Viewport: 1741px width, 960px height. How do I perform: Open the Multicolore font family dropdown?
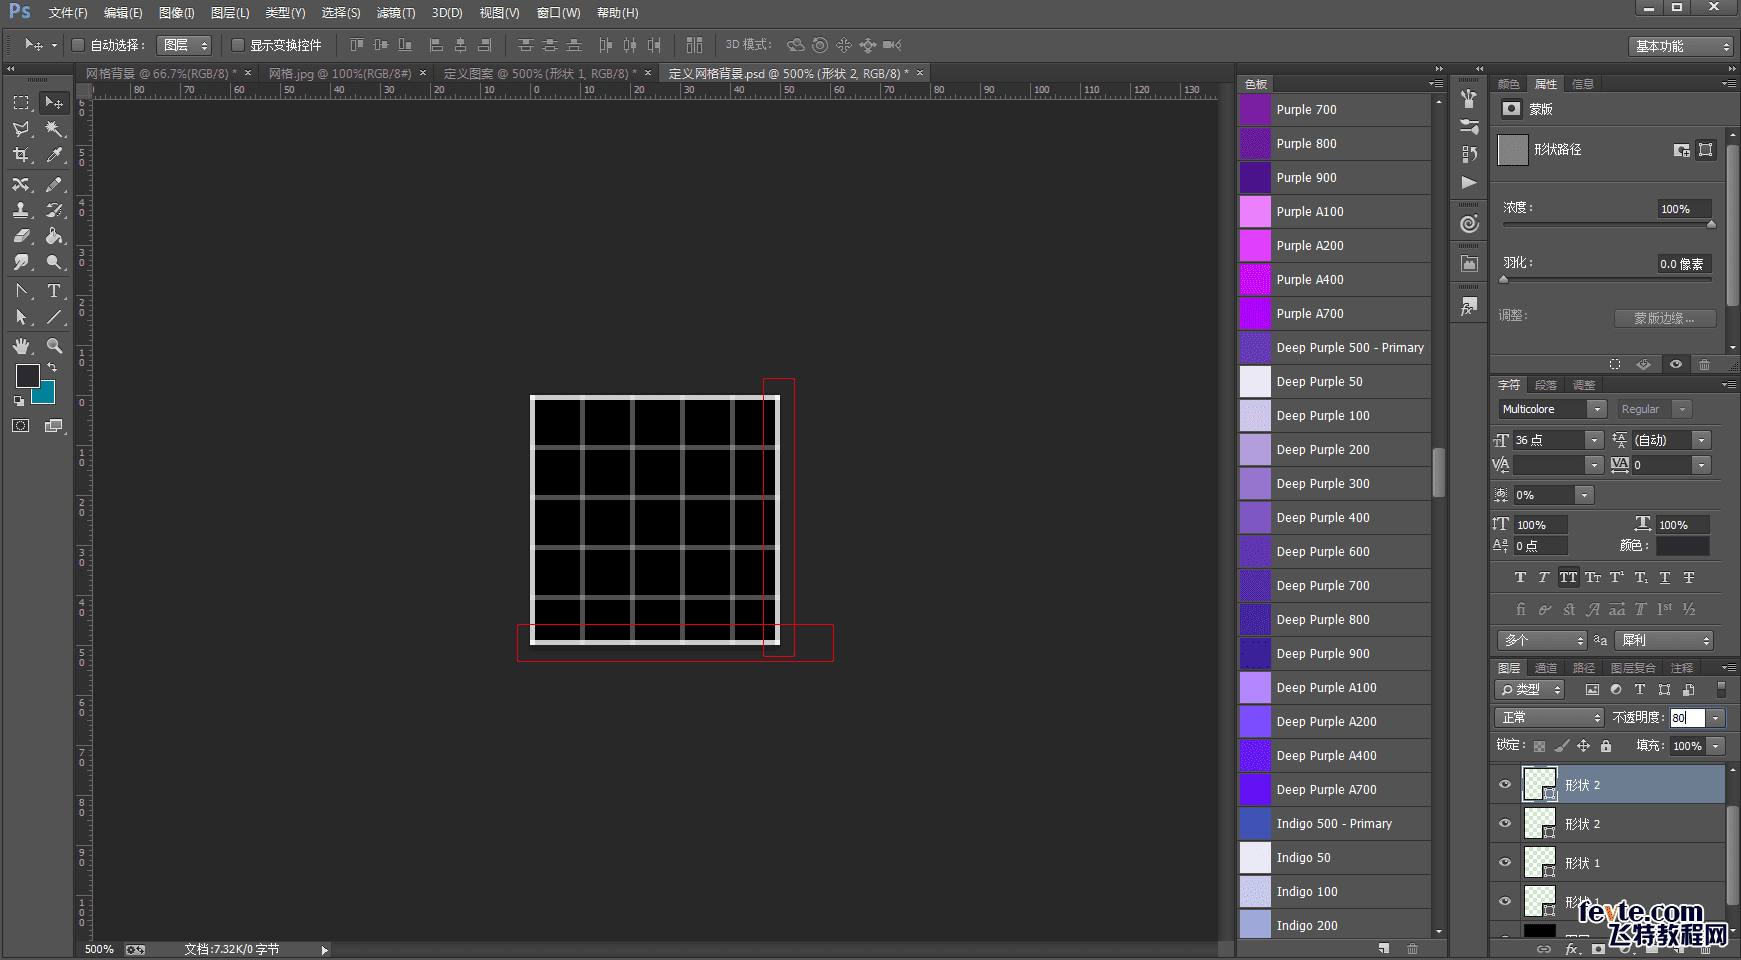pos(1552,409)
